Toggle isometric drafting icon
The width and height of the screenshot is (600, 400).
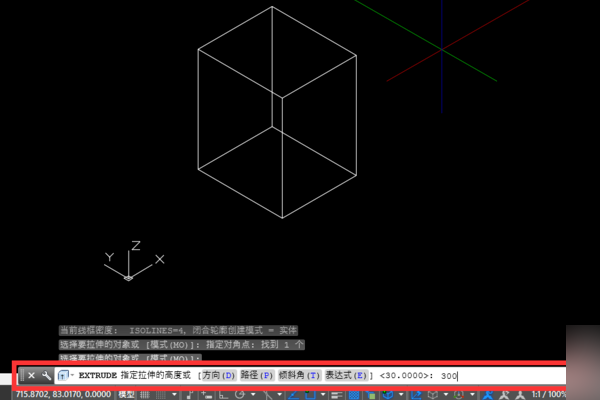[x=268, y=395]
